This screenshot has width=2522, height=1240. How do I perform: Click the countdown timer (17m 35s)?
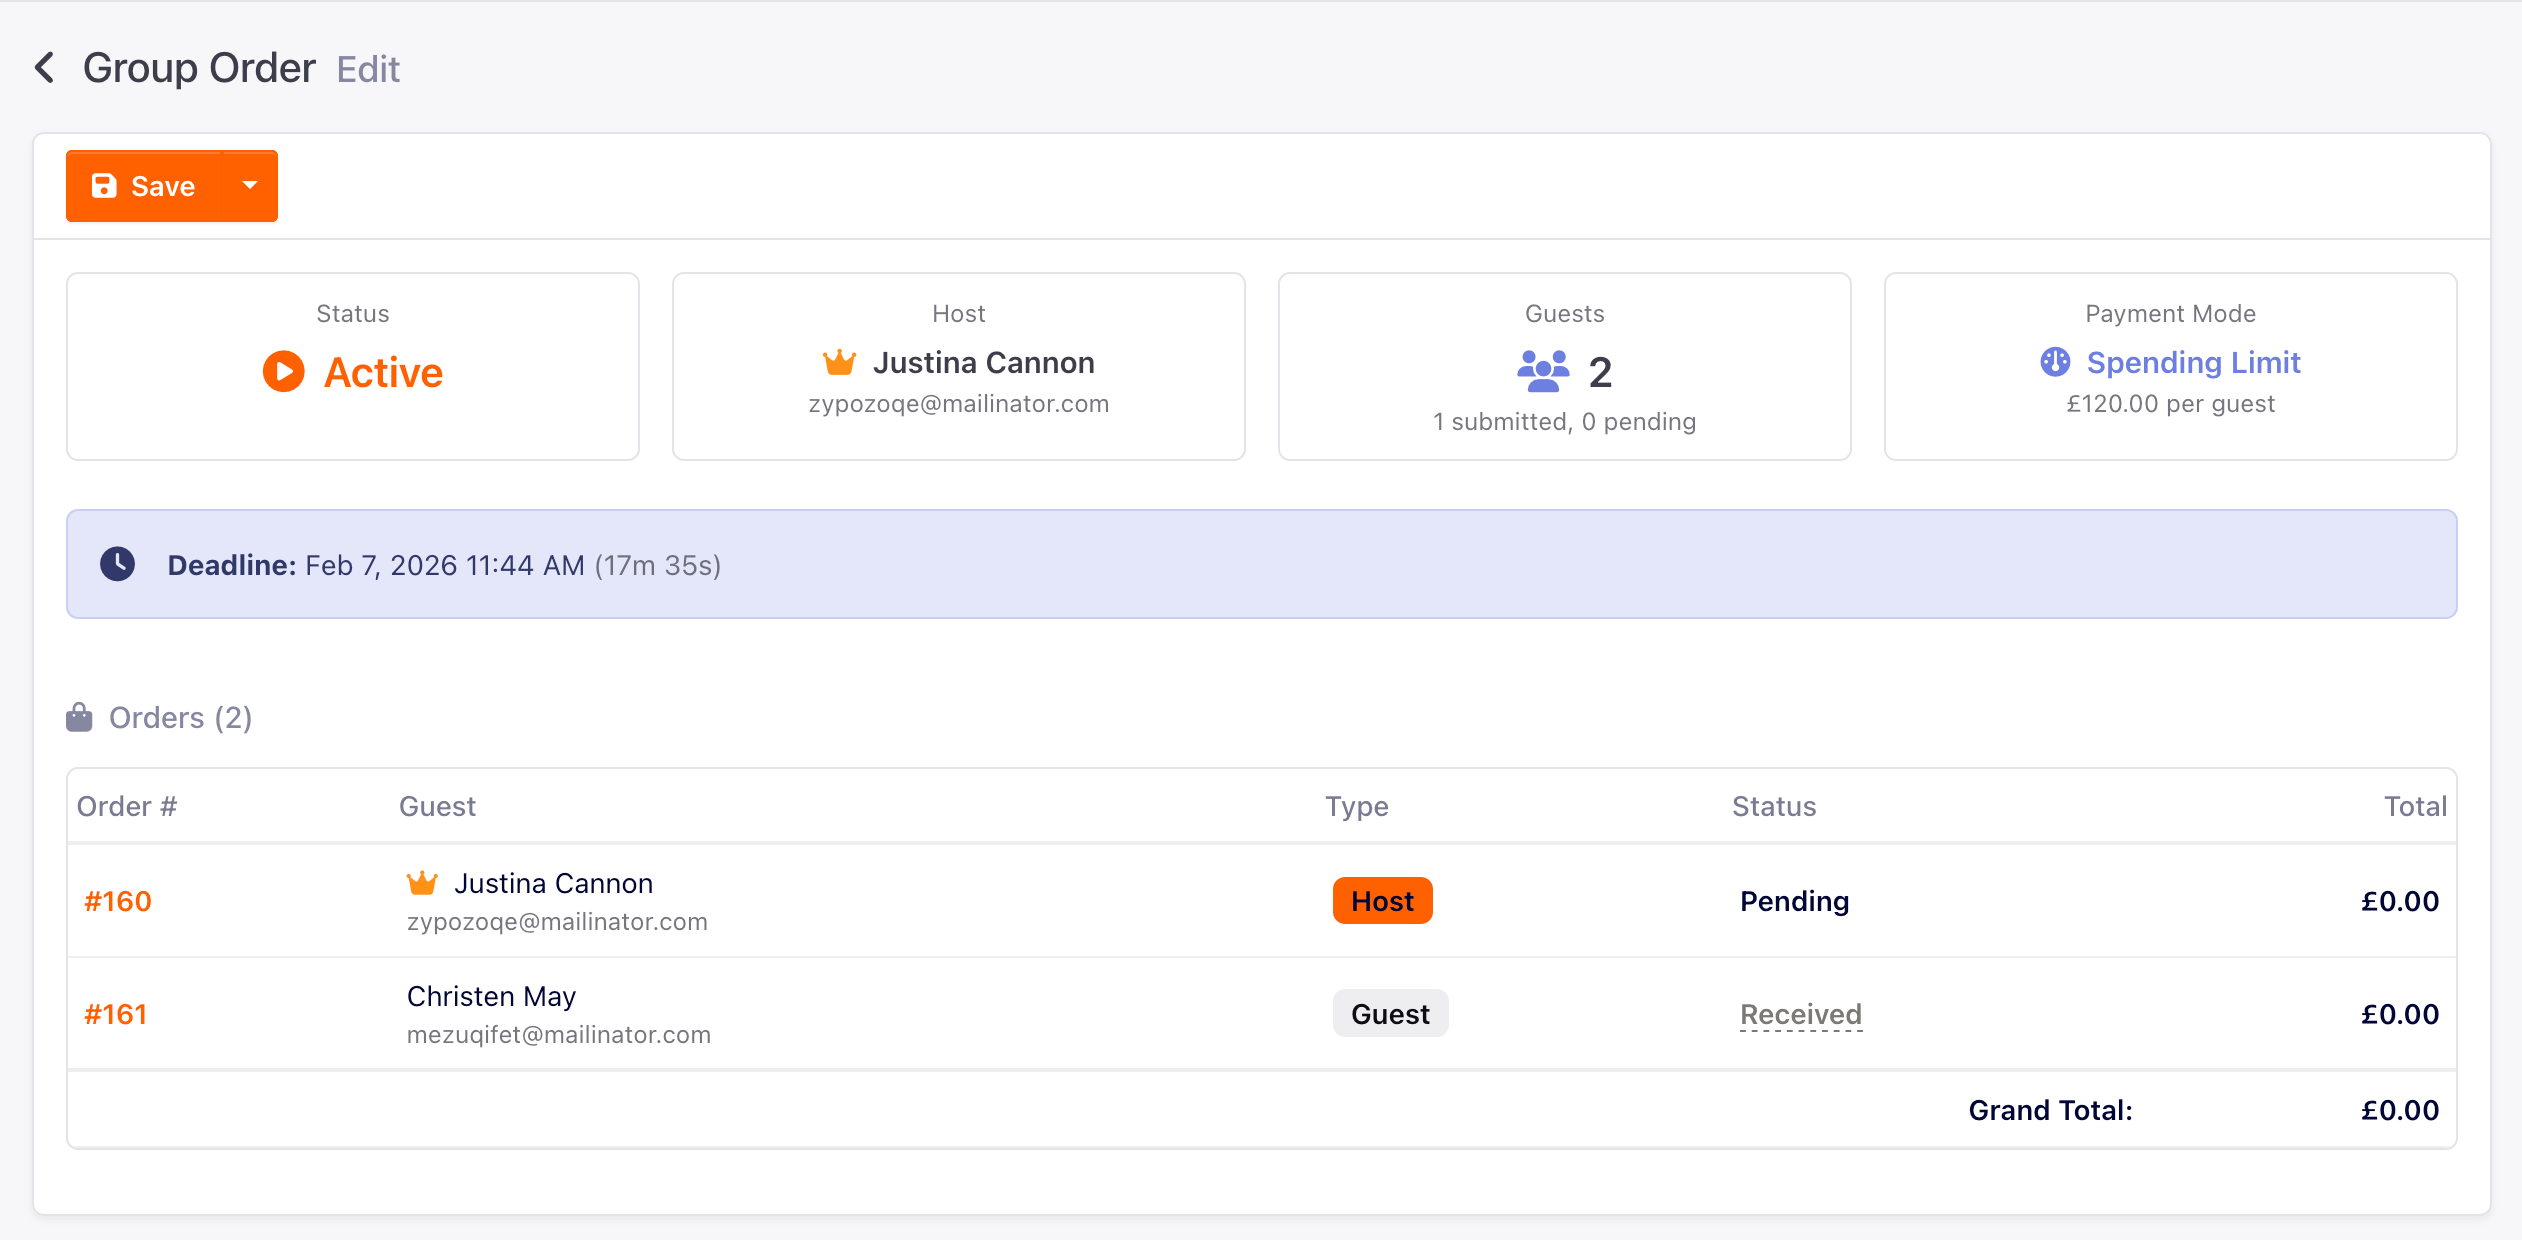click(658, 565)
